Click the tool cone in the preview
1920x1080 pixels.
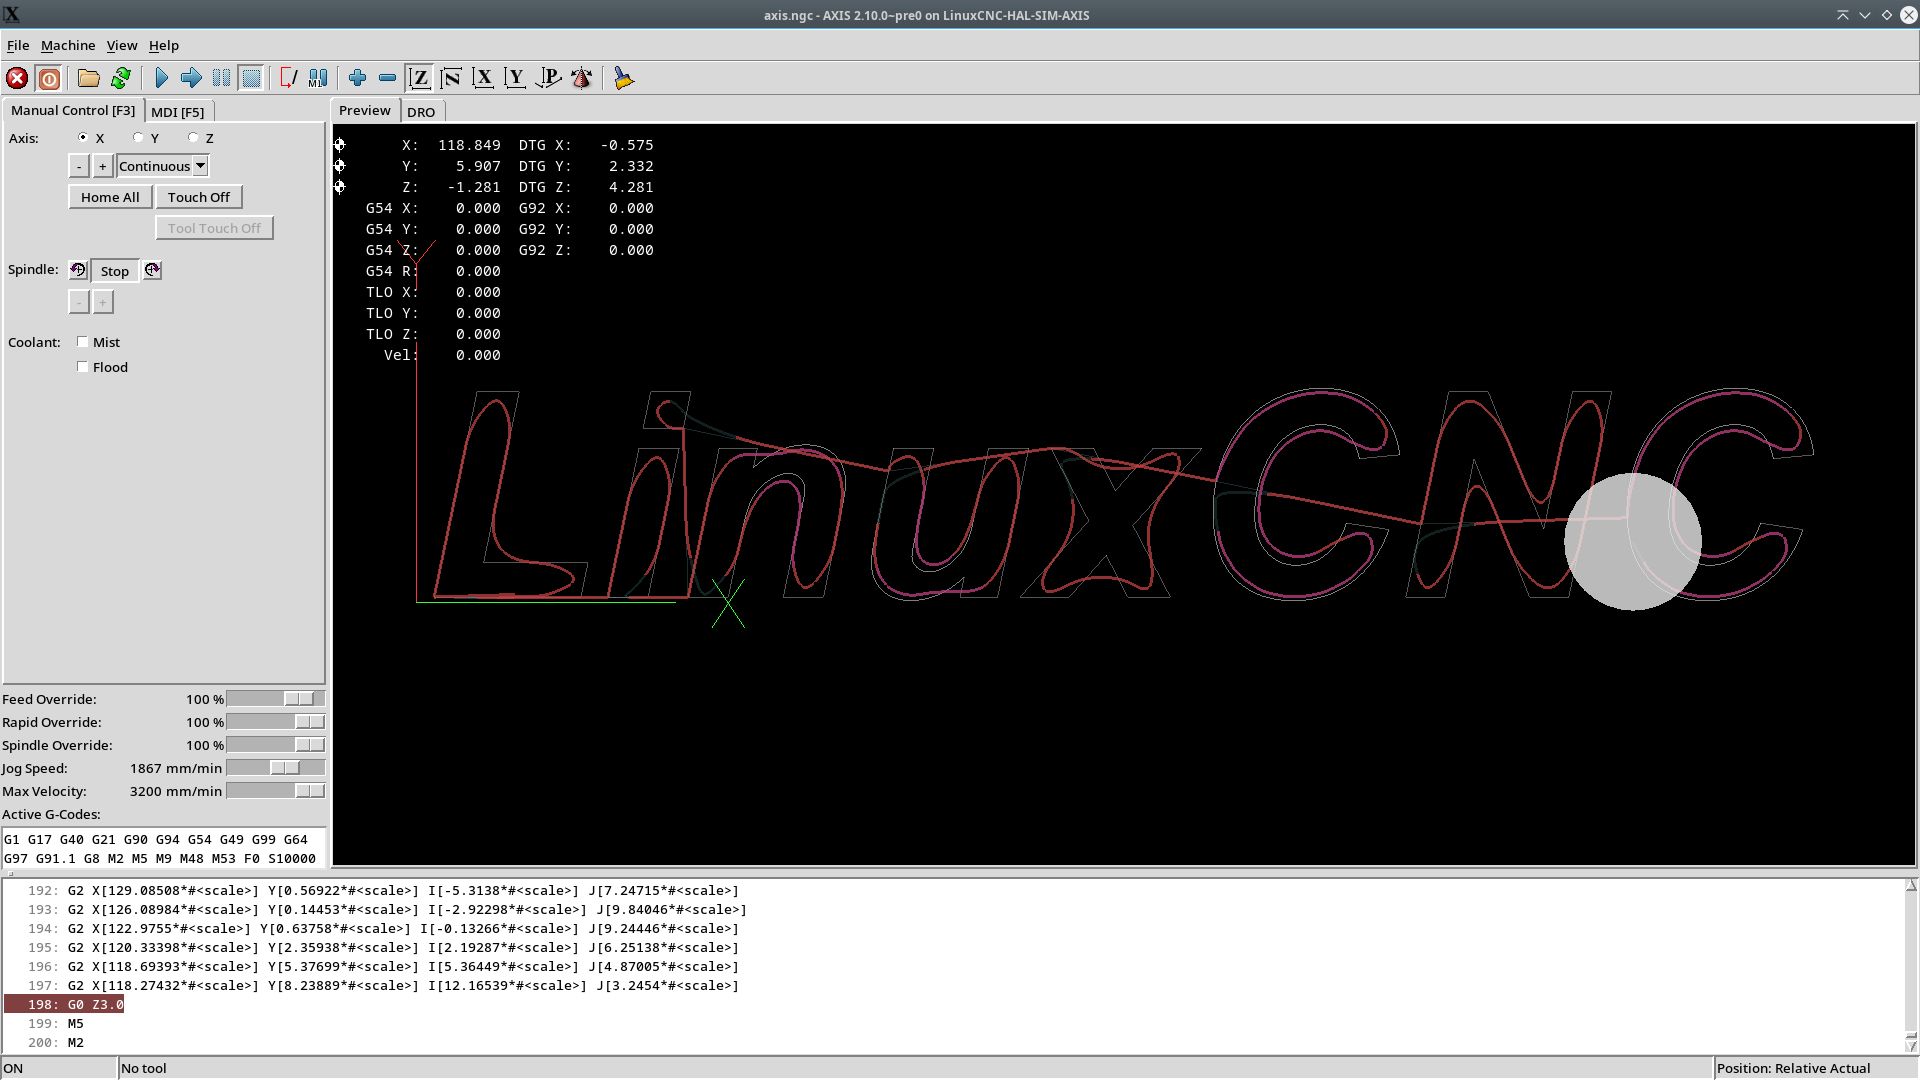(x=1632, y=541)
